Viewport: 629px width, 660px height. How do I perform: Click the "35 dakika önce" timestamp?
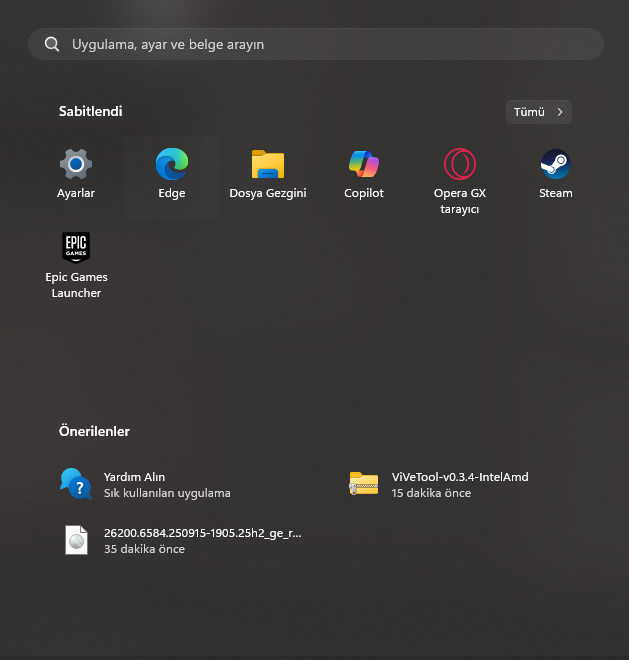pos(144,549)
